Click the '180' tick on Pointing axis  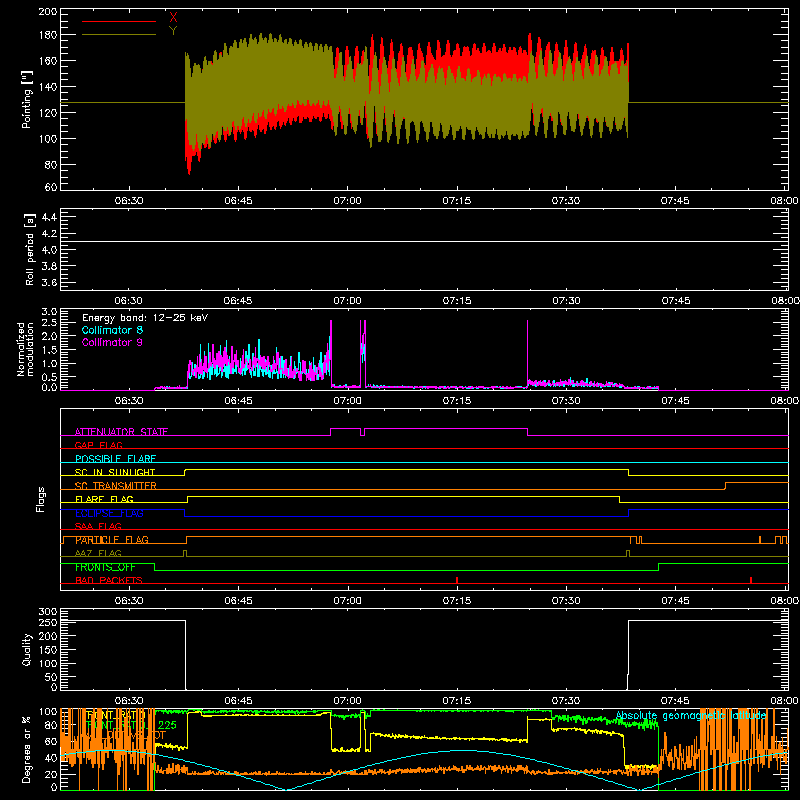[x=47, y=35]
